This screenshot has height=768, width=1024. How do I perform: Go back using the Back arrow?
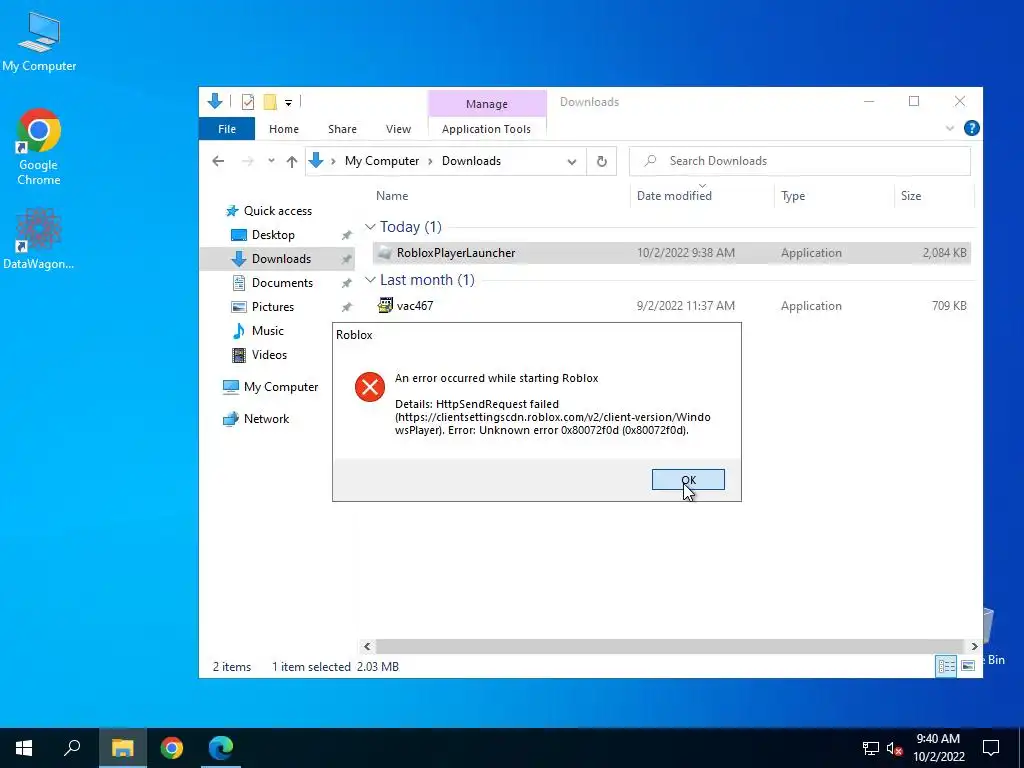click(218, 161)
